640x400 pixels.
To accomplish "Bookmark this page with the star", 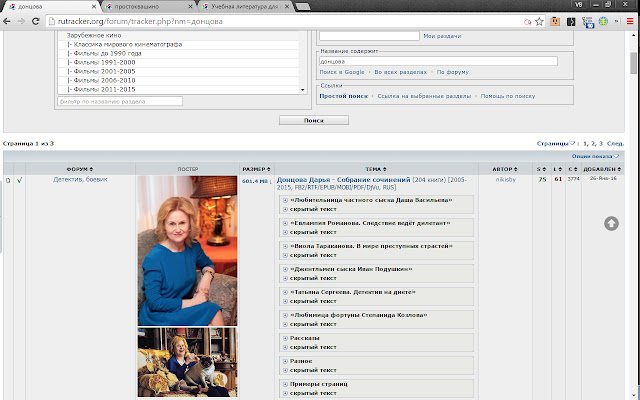I will (x=539, y=22).
